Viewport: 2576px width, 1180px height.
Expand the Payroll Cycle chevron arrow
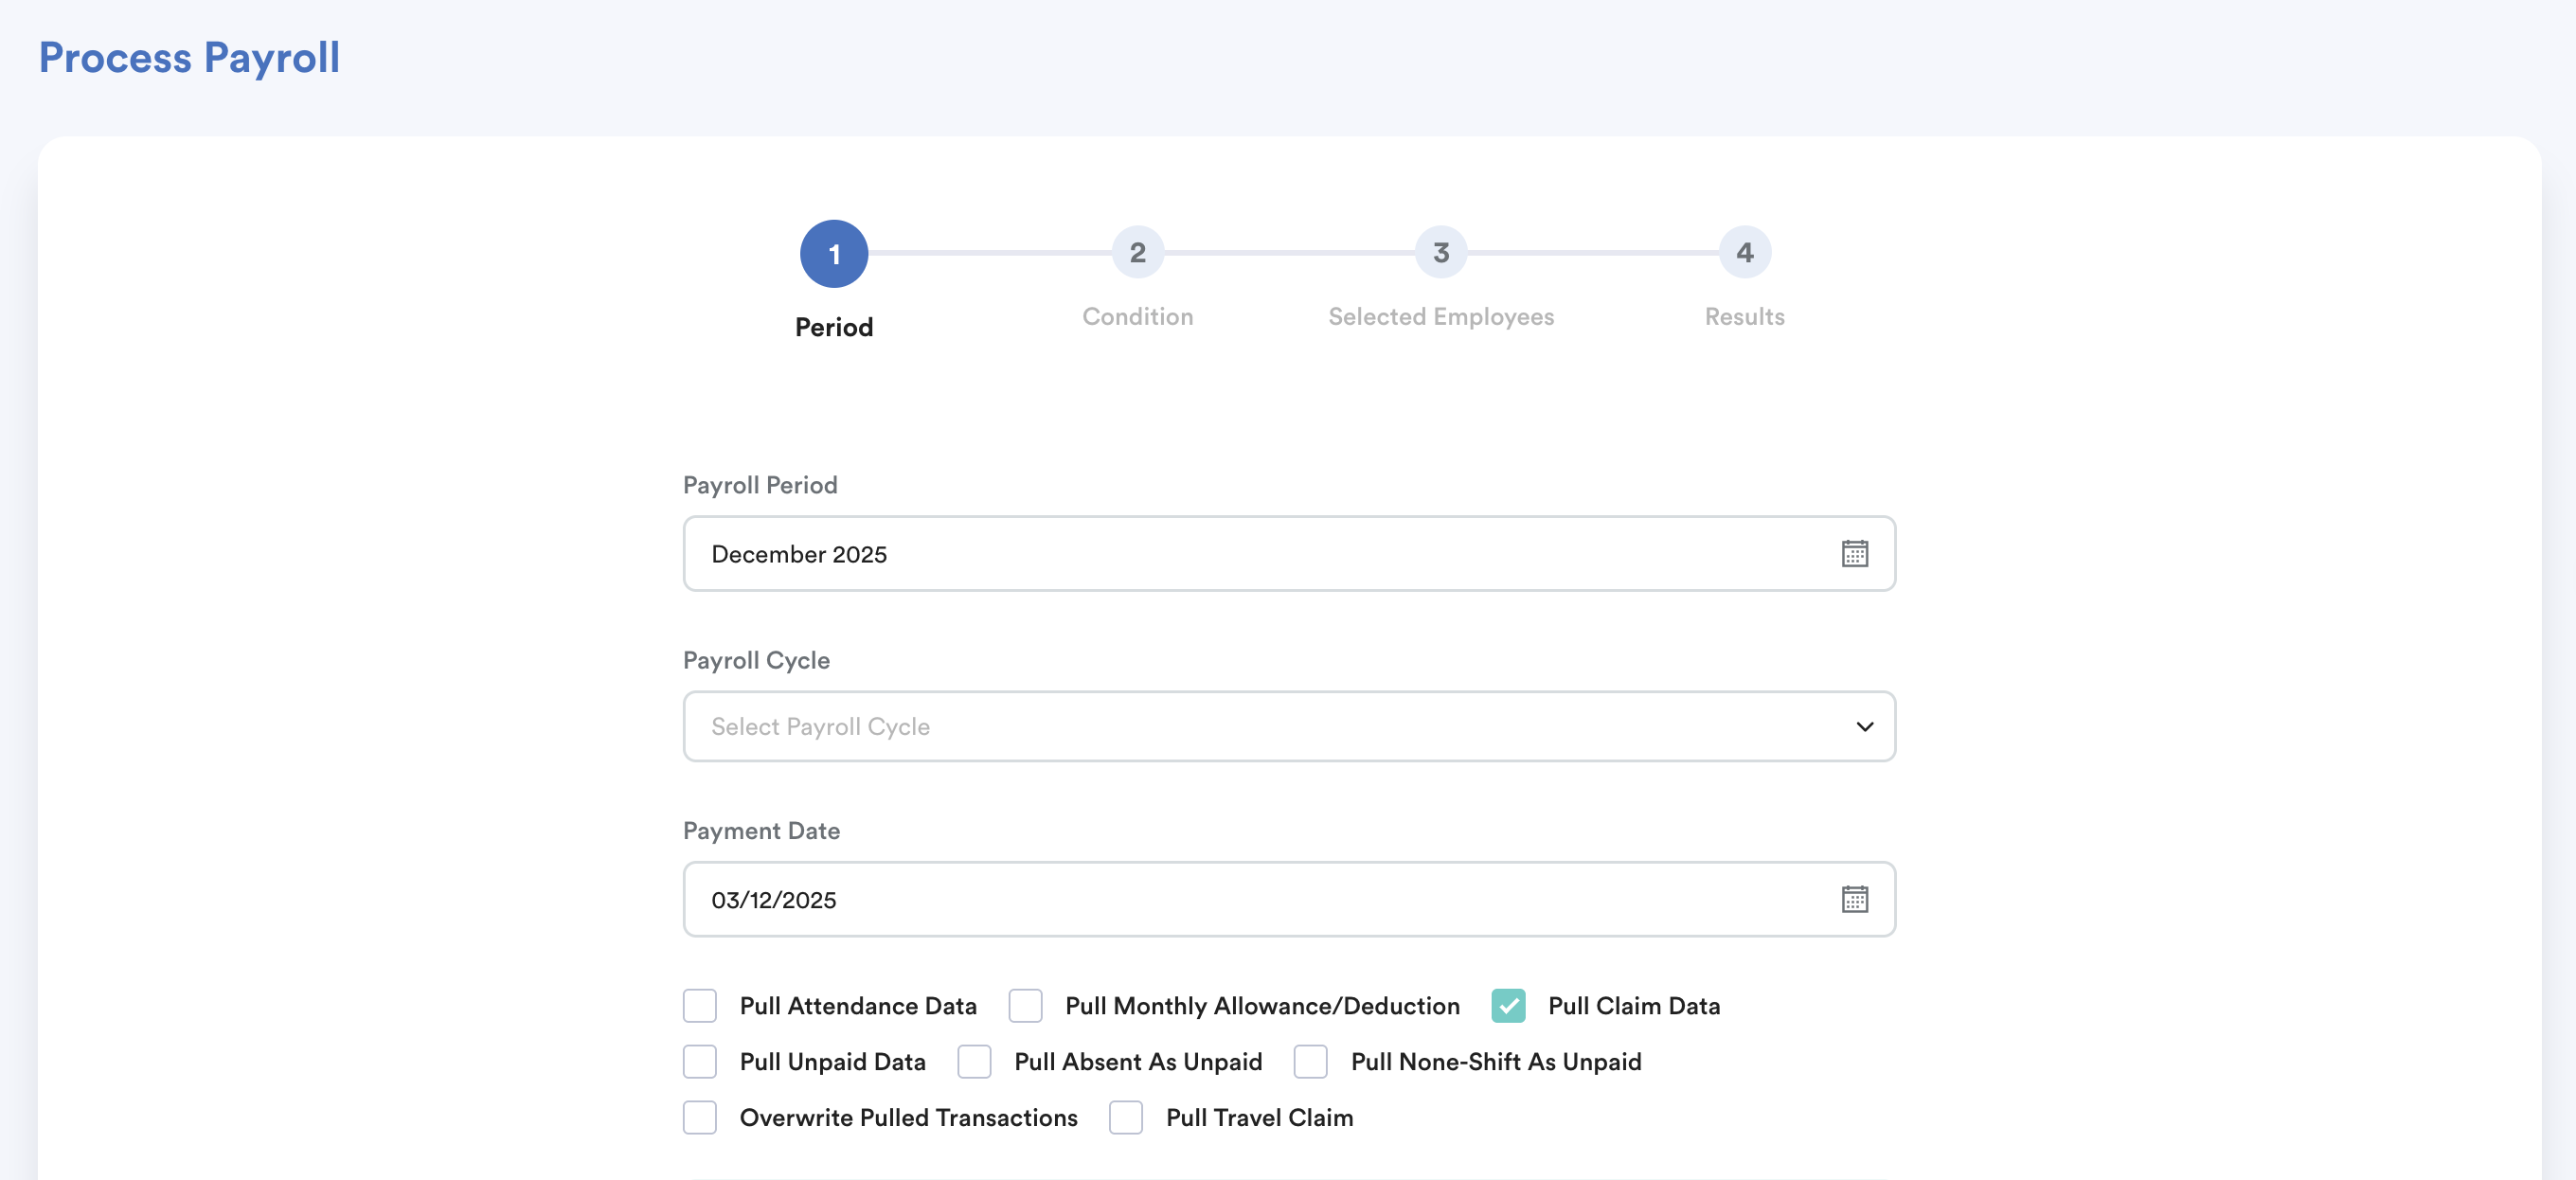coord(1864,727)
